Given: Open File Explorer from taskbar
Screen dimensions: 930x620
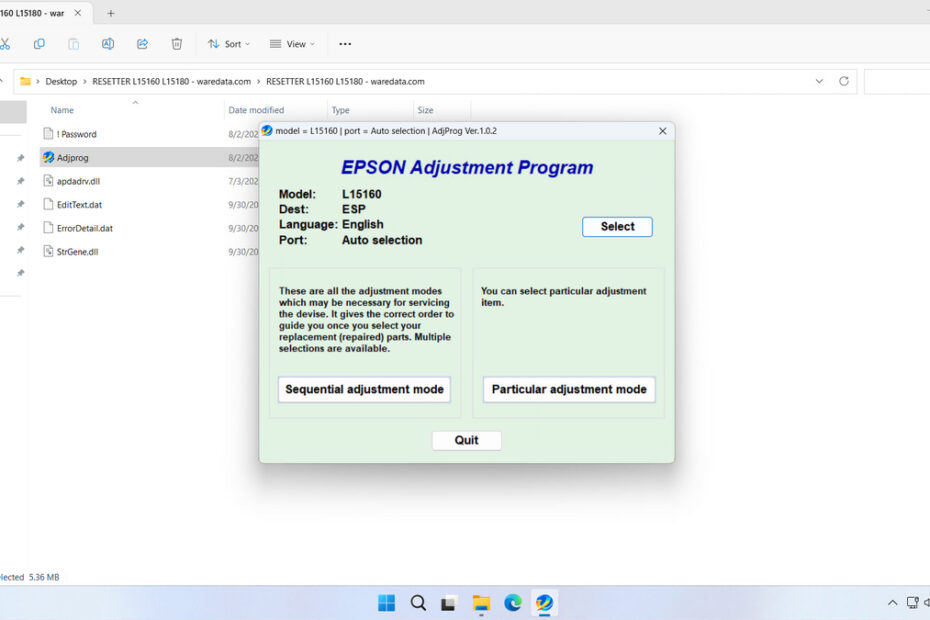Looking at the screenshot, I should [481, 603].
